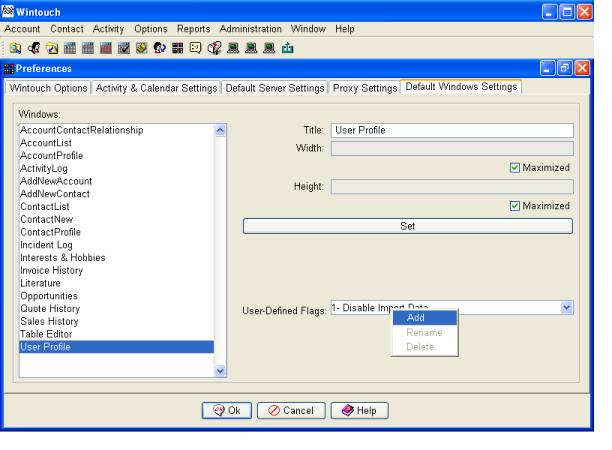Click the Ok button
The width and height of the screenshot is (612, 450).
click(x=227, y=411)
